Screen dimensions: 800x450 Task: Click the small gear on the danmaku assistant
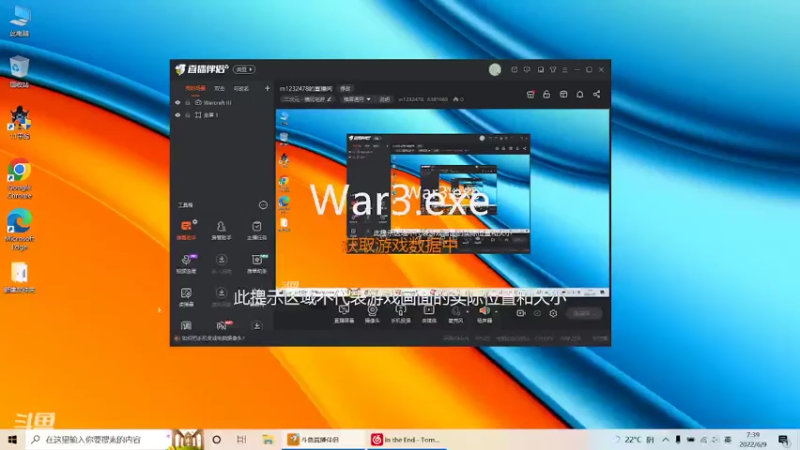click(195, 221)
